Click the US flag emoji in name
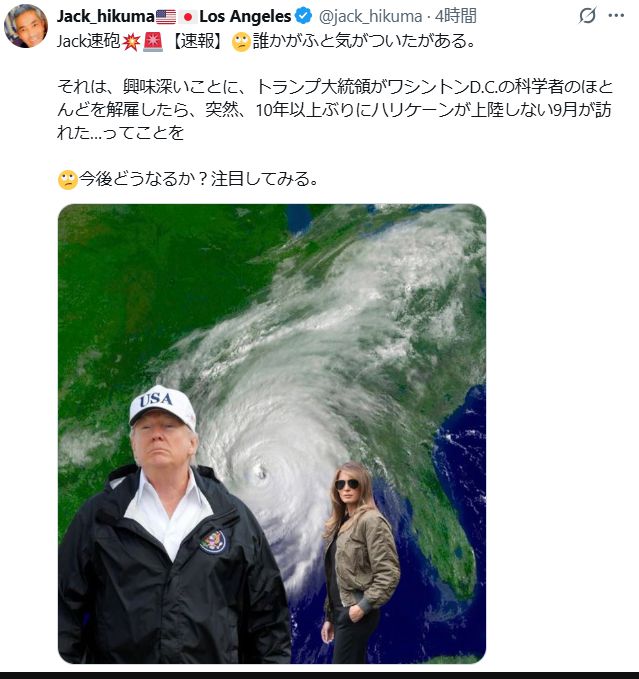 point(166,17)
